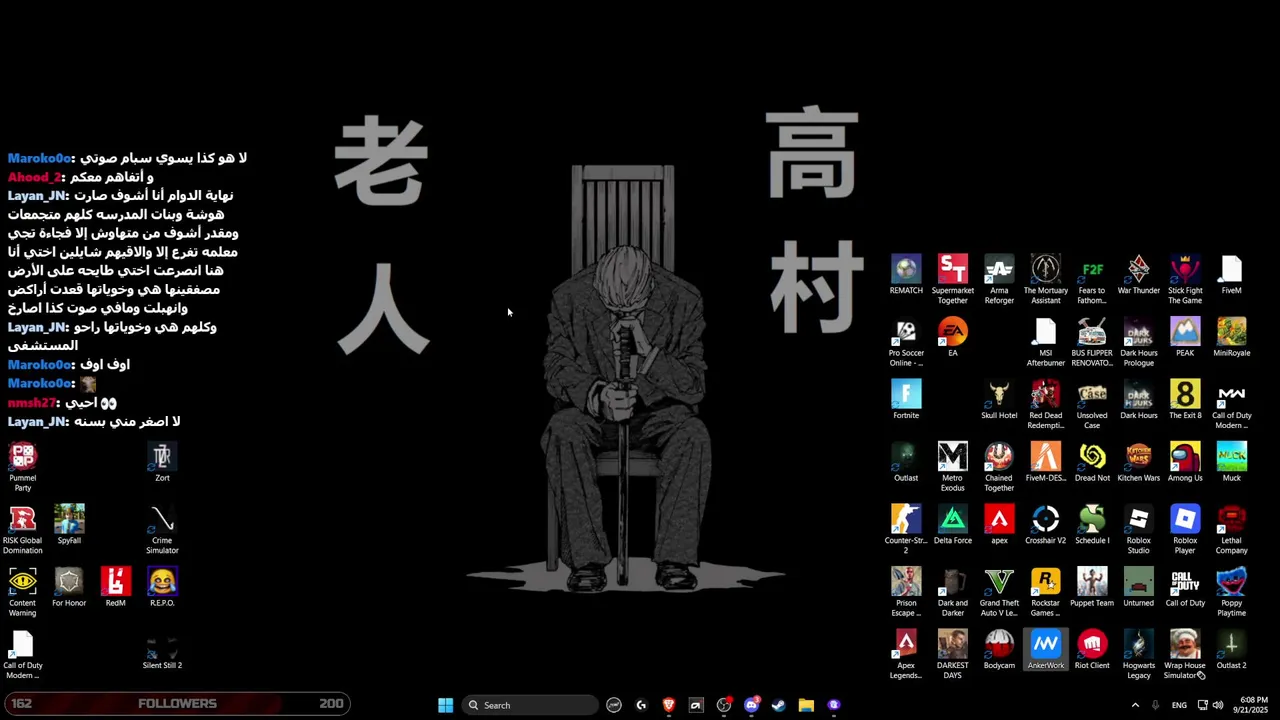Open Dread Not shortcut
Image resolution: width=1280 pixels, height=720 pixels.
1092,462
